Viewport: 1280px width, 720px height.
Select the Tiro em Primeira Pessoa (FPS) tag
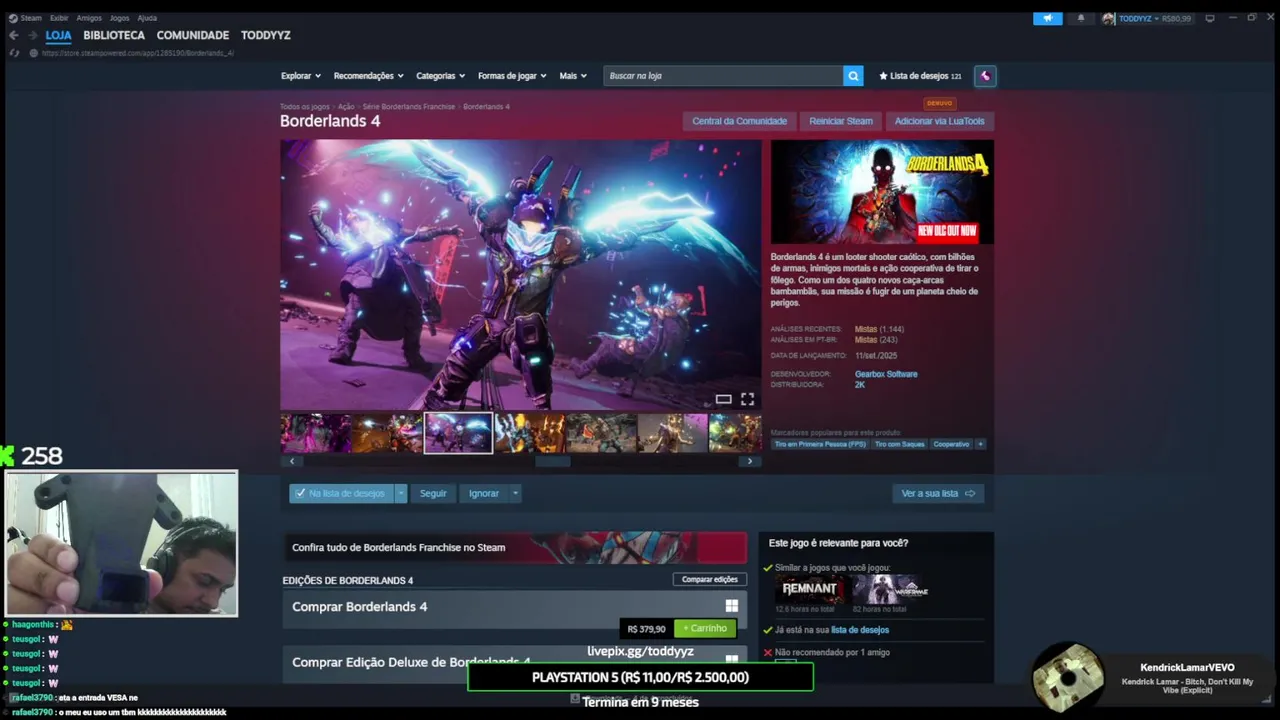coord(820,444)
